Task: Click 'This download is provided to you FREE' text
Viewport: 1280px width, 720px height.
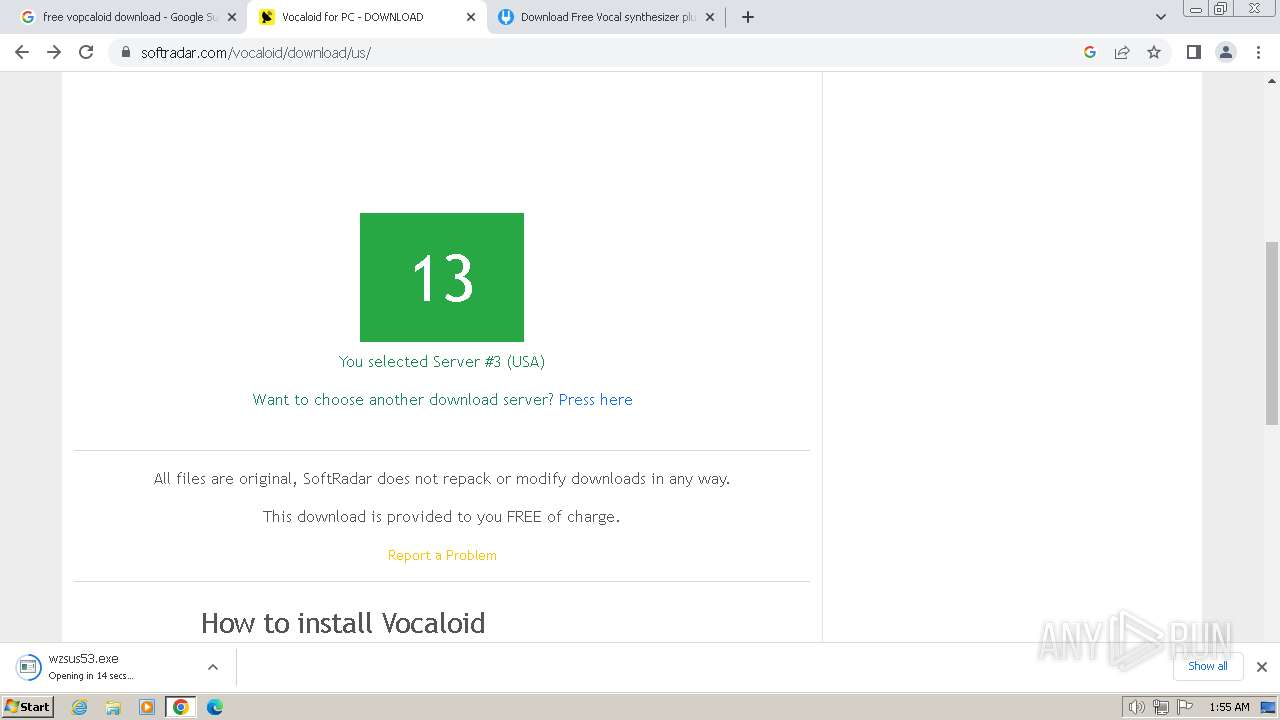Action: pyautogui.click(x=442, y=517)
